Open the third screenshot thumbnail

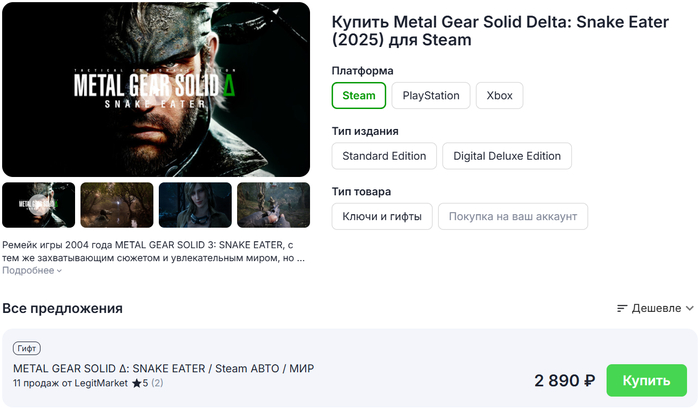coord(195,205)
